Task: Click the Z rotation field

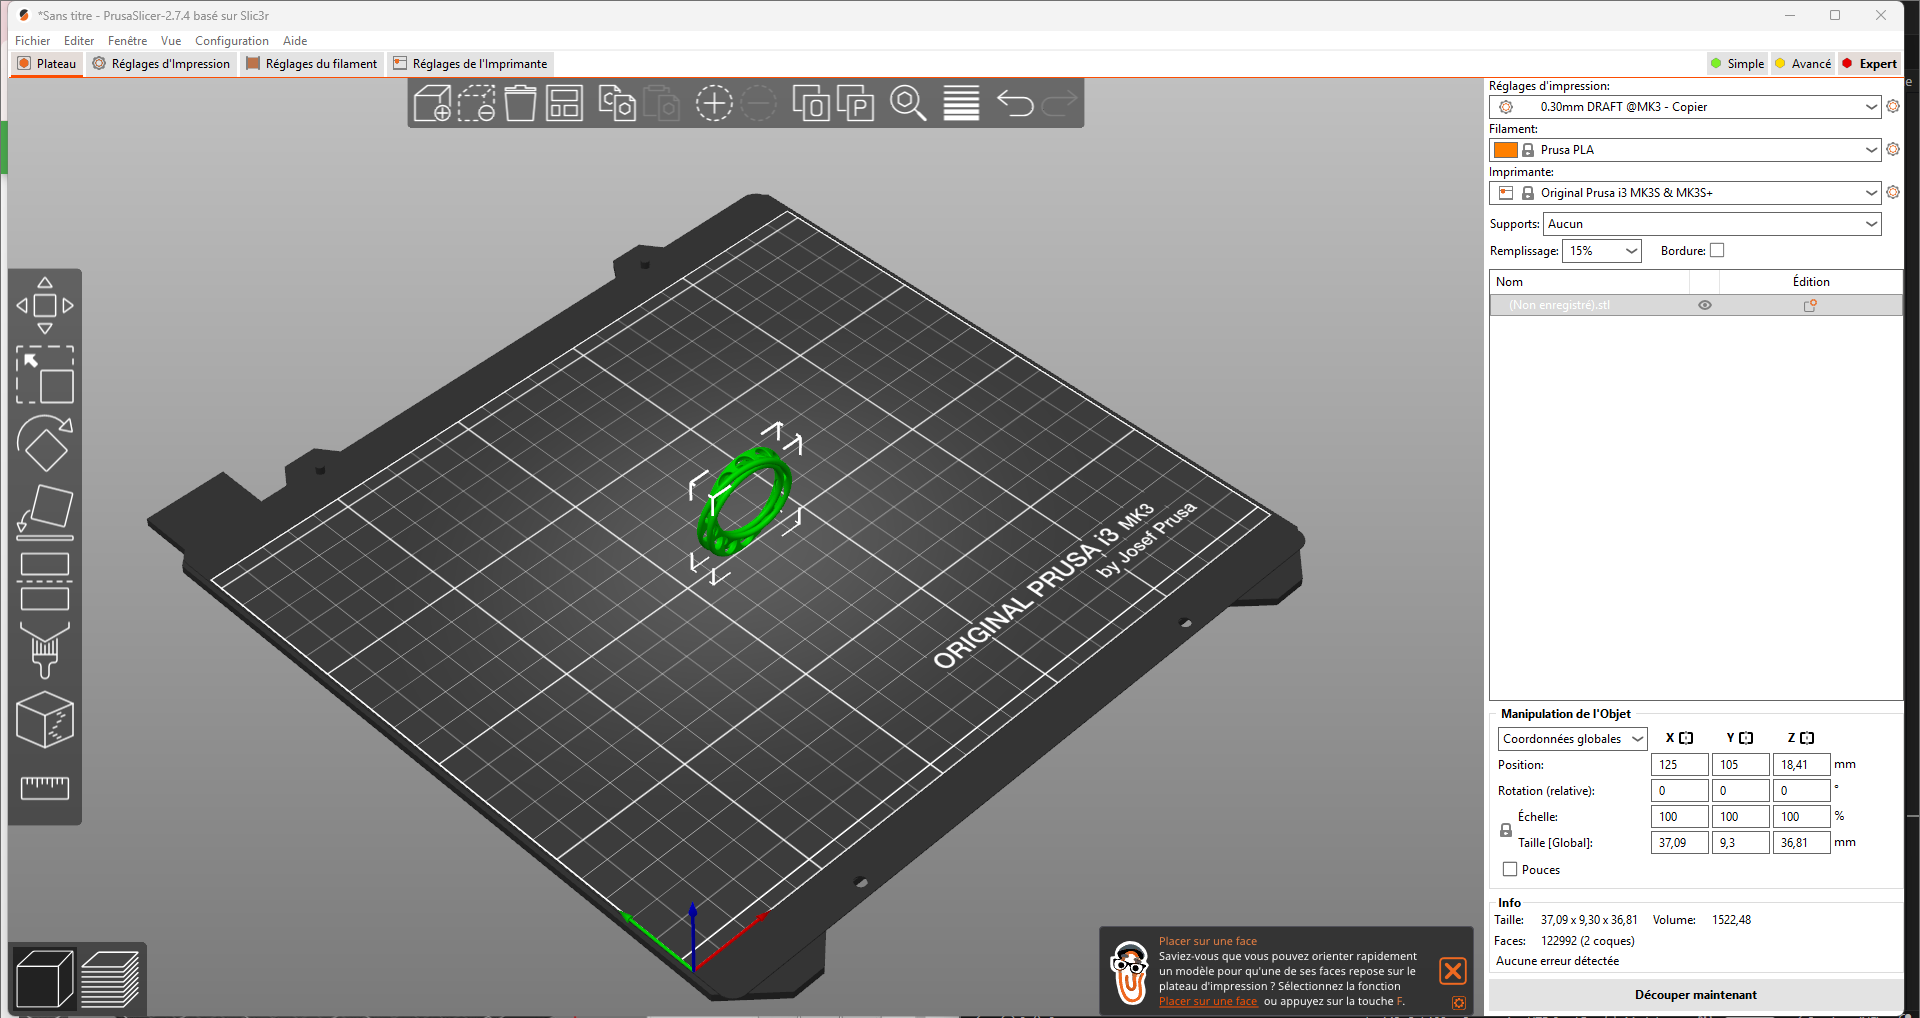Action: point(1801,790)
